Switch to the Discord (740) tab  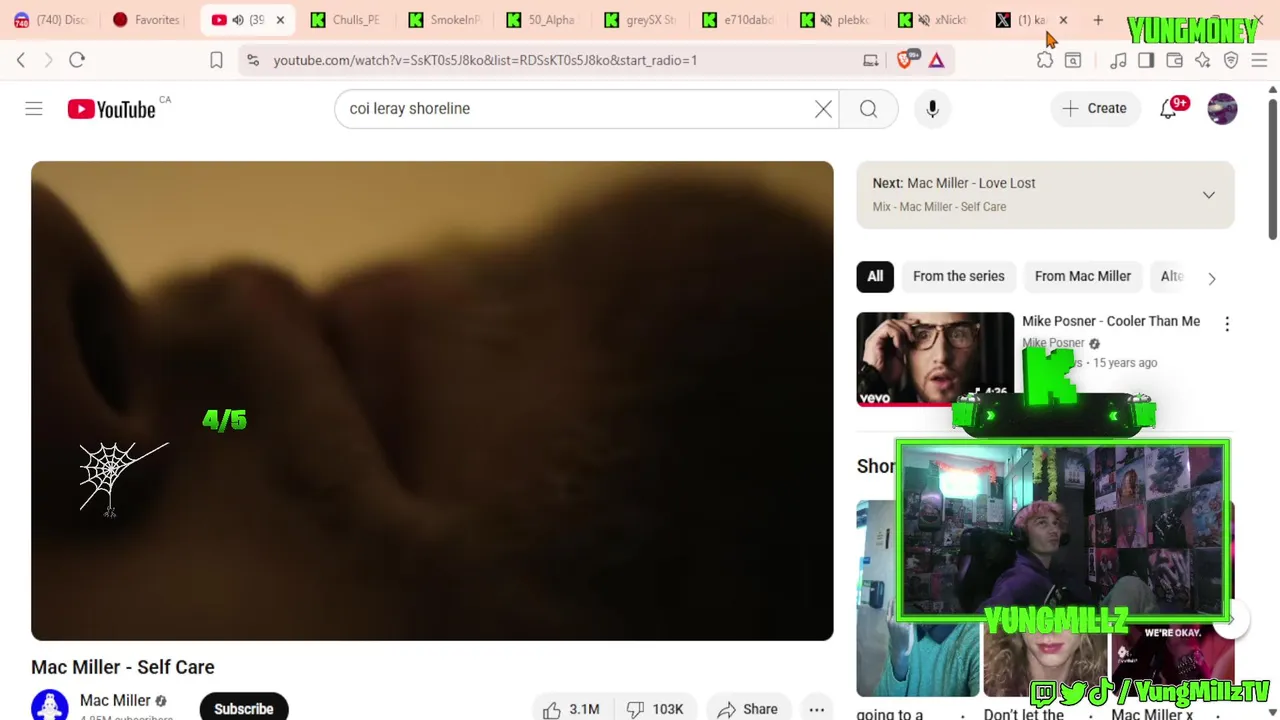point(50,20)
